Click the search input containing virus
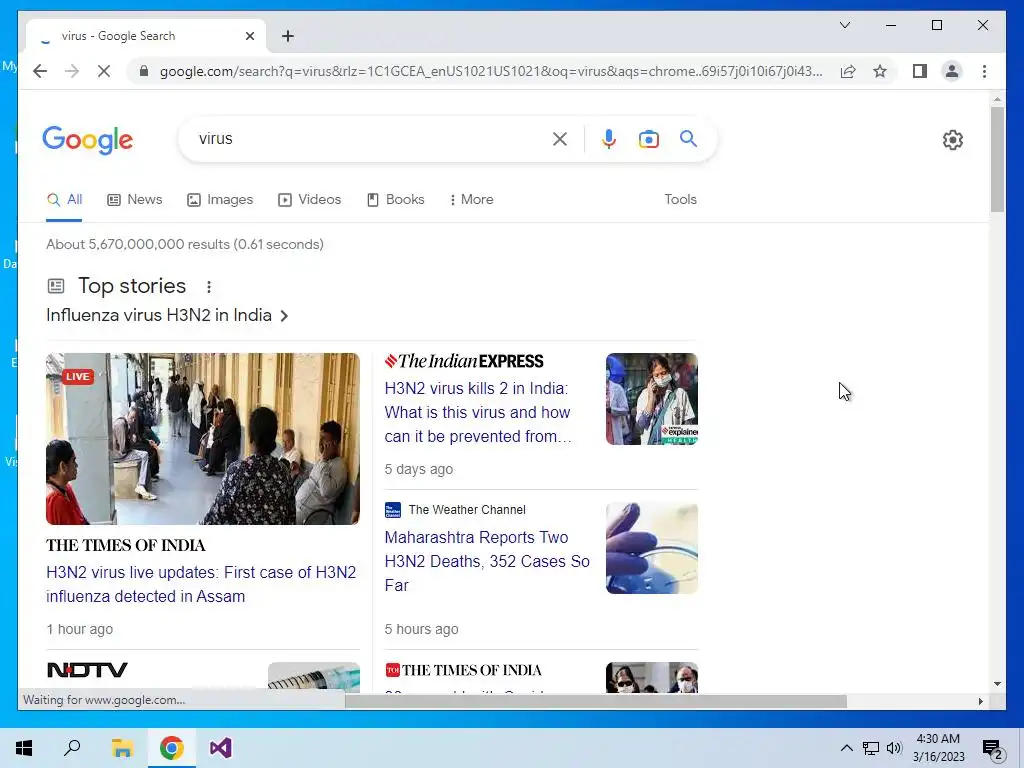 tap(369, 138)
